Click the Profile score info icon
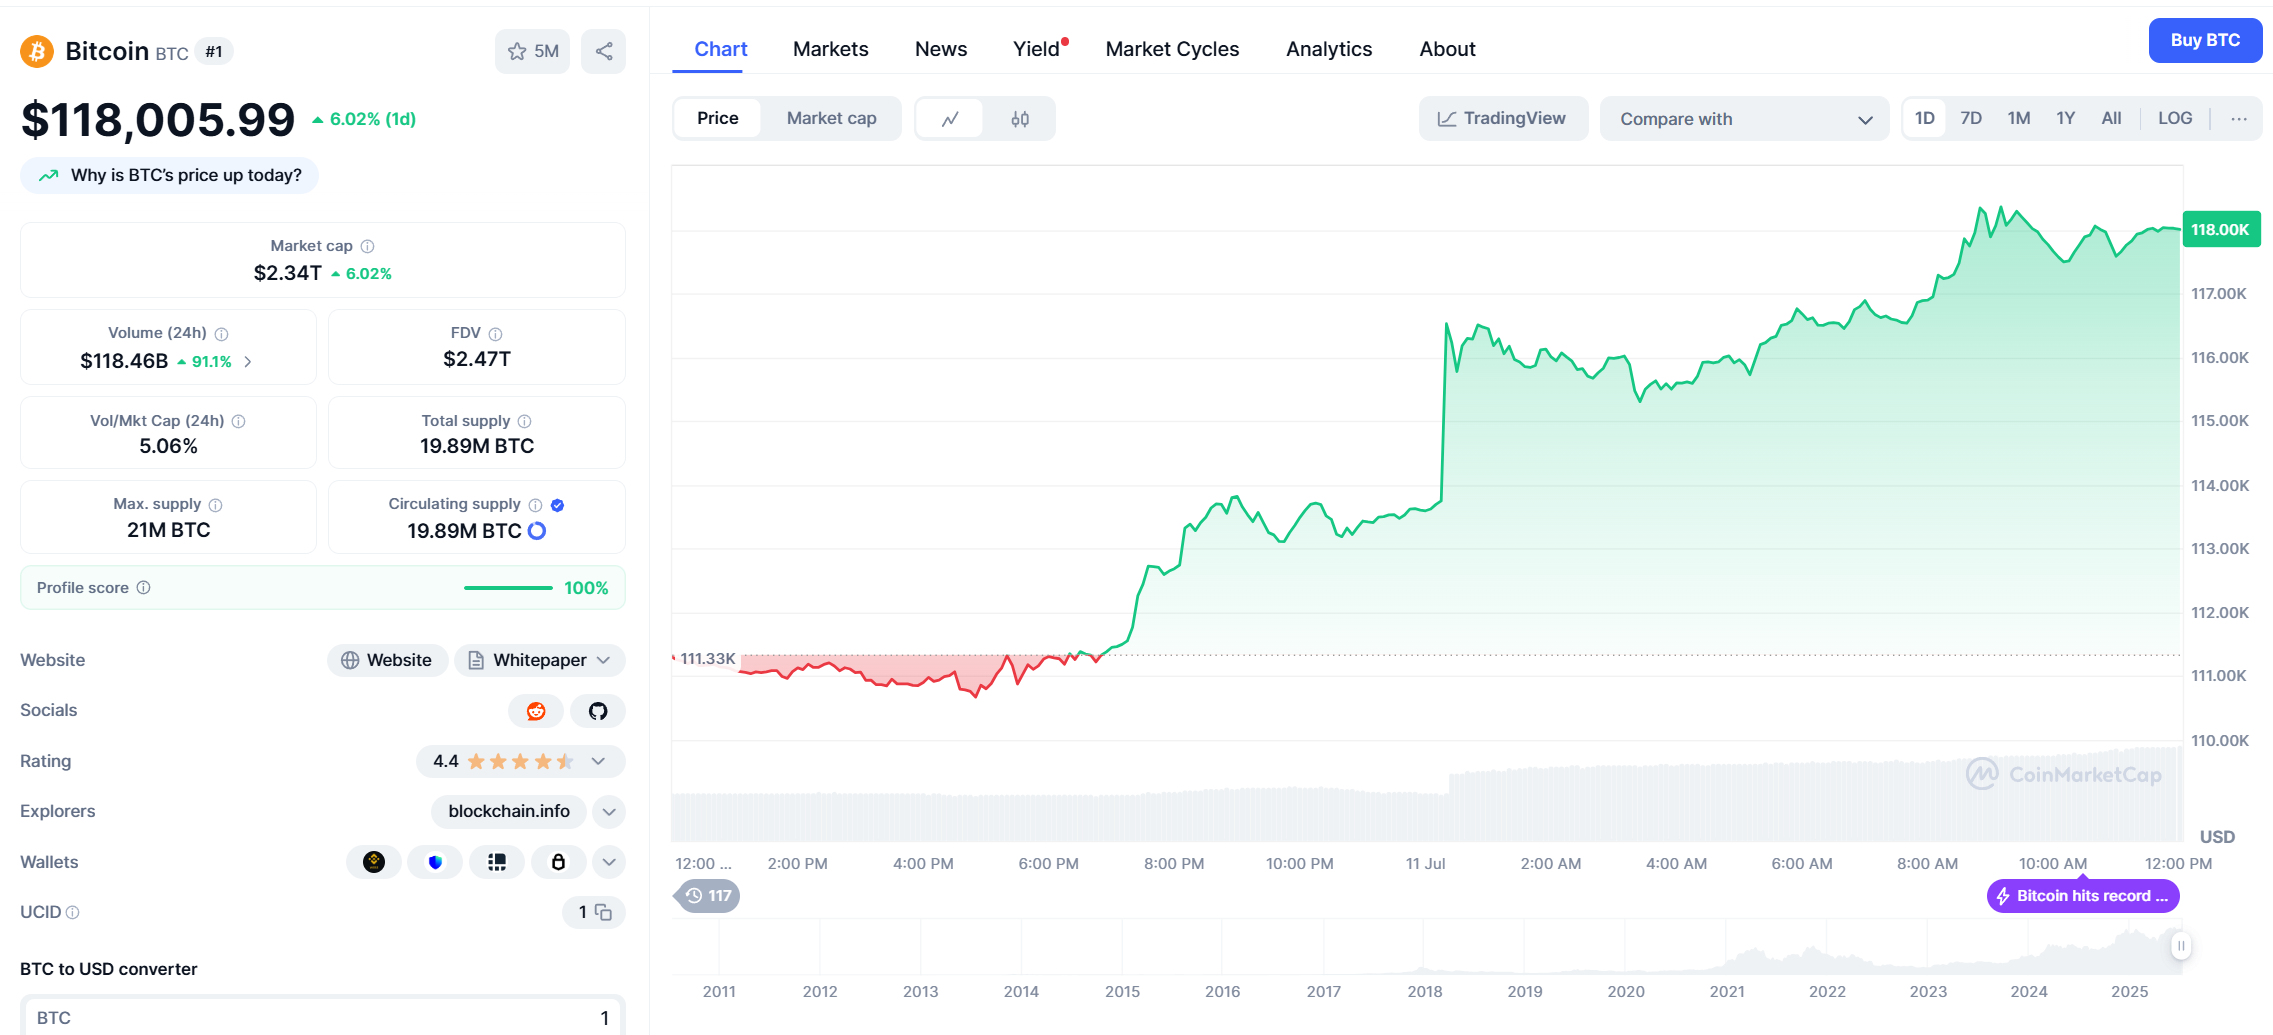This screenshot has height=1035, width=2273. point(144,587)
